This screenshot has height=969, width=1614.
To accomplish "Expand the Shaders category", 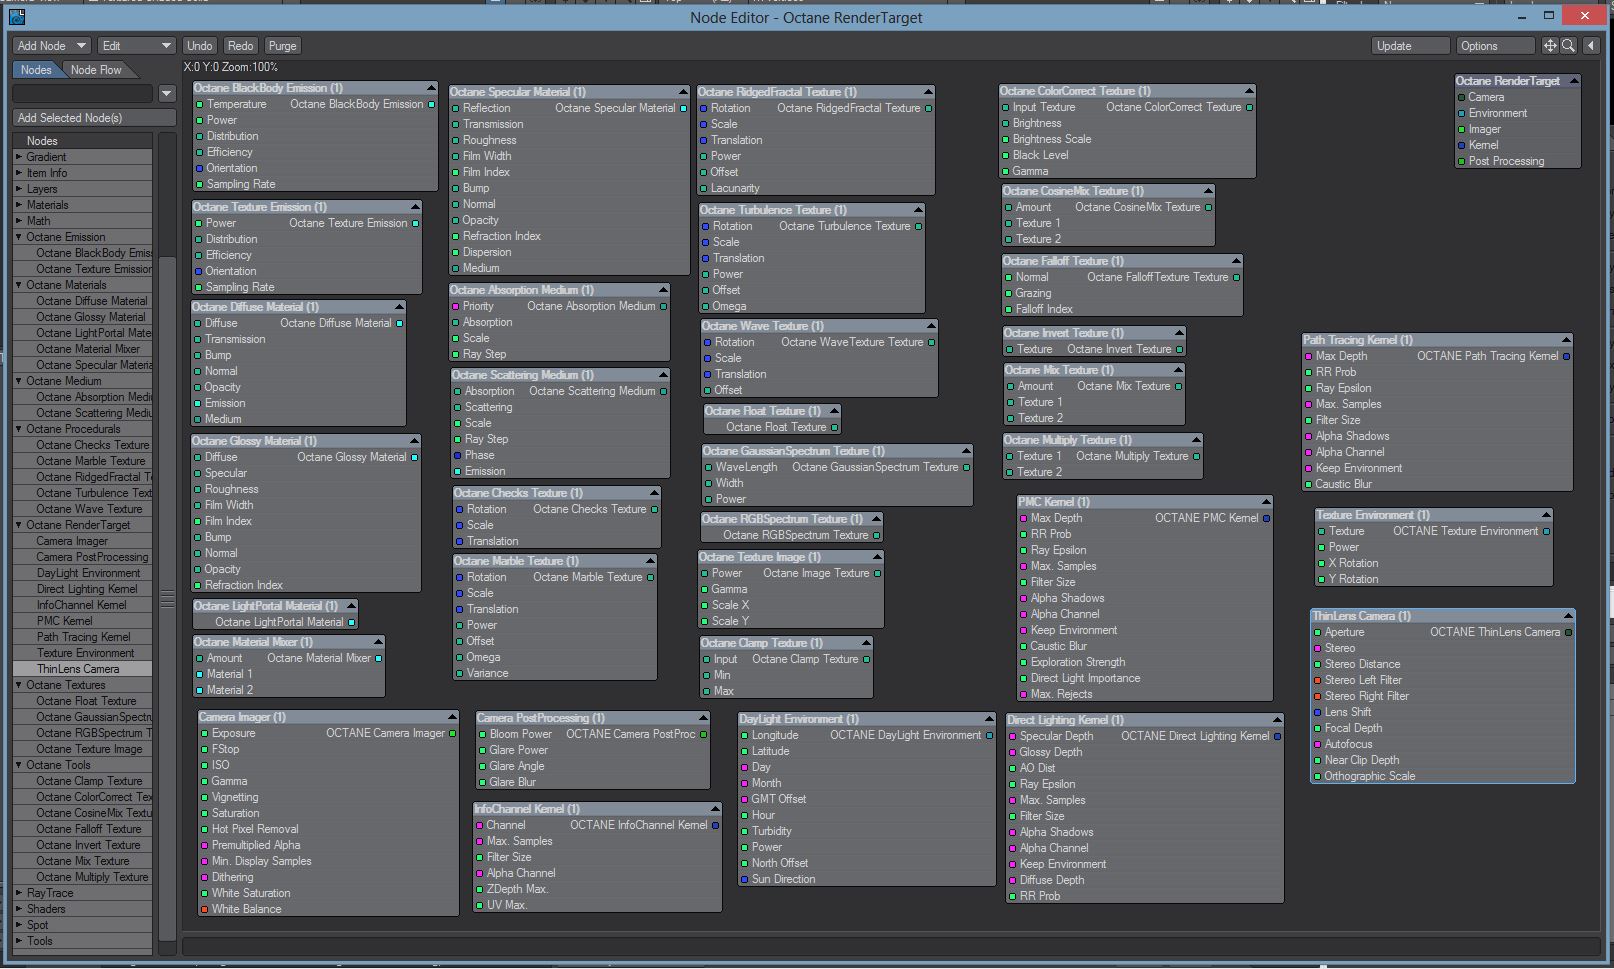I will tap(19, 909).
